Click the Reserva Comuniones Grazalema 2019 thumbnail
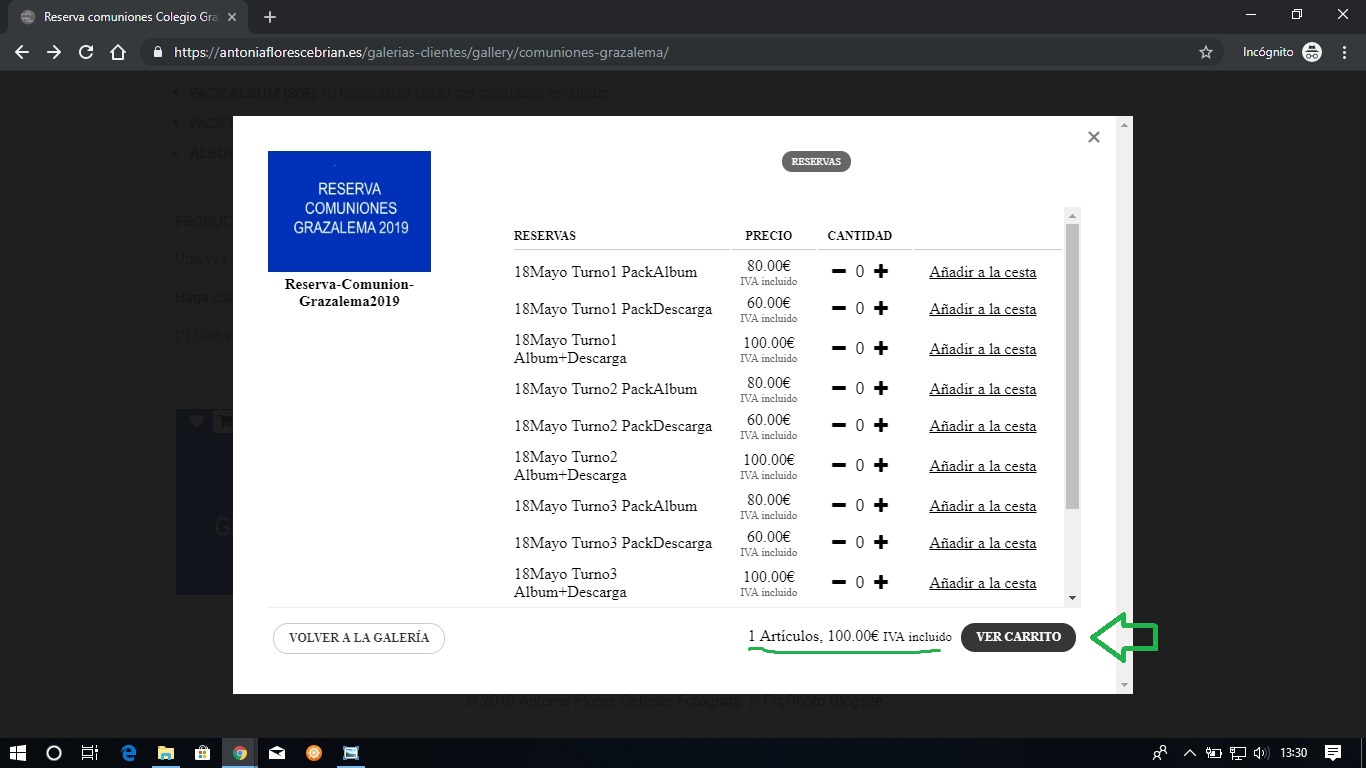This screenshot has width=1366, height=768. click(349, 211)
